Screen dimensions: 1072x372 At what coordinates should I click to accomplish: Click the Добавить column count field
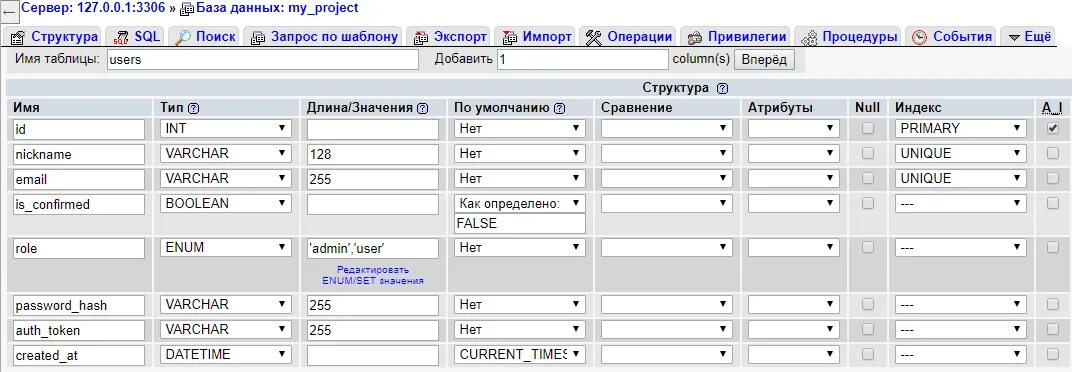click(x=583, y=59)
